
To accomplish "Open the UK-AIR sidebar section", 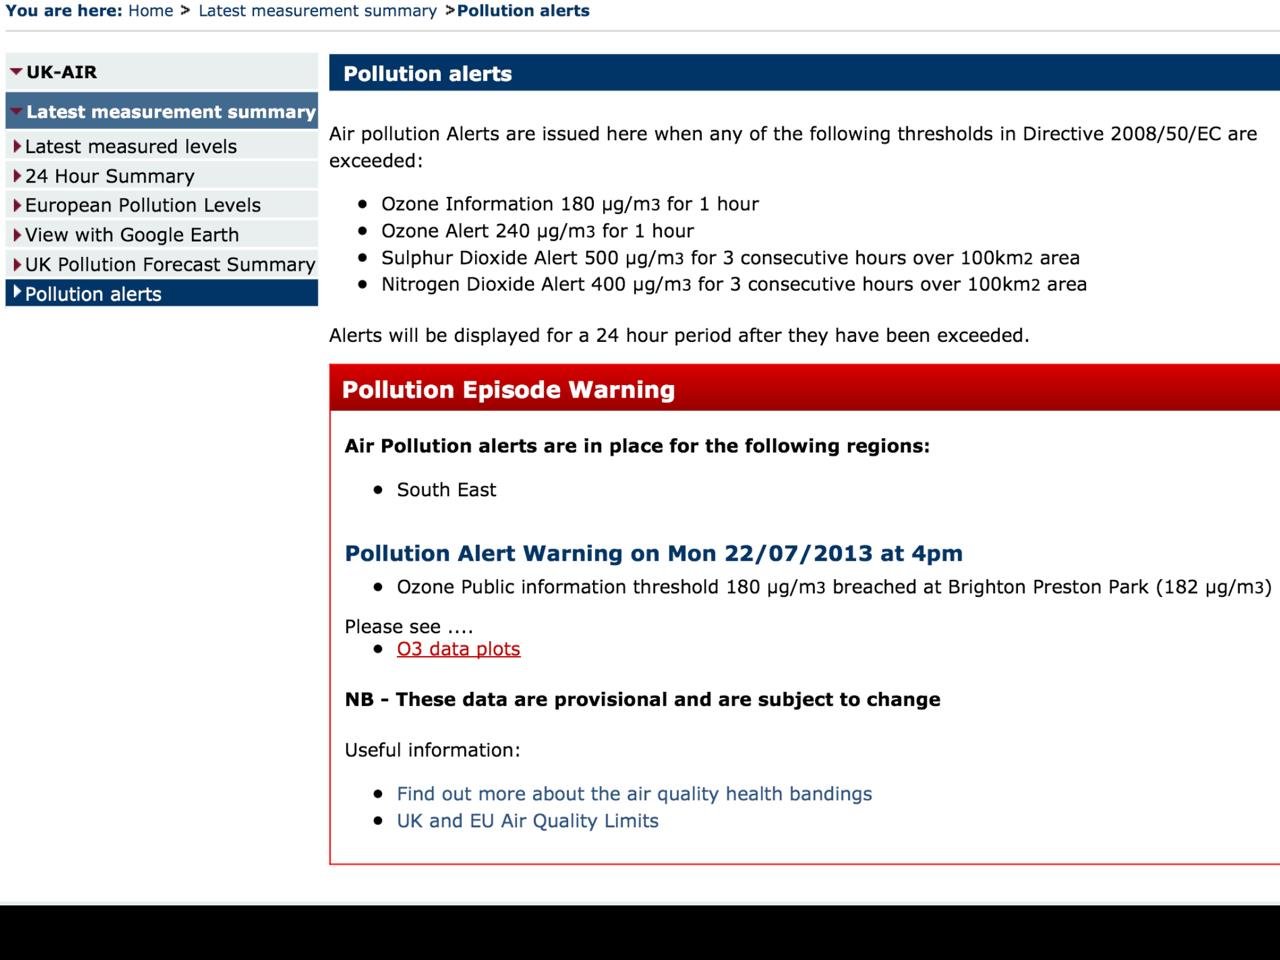I will point(62,72).
